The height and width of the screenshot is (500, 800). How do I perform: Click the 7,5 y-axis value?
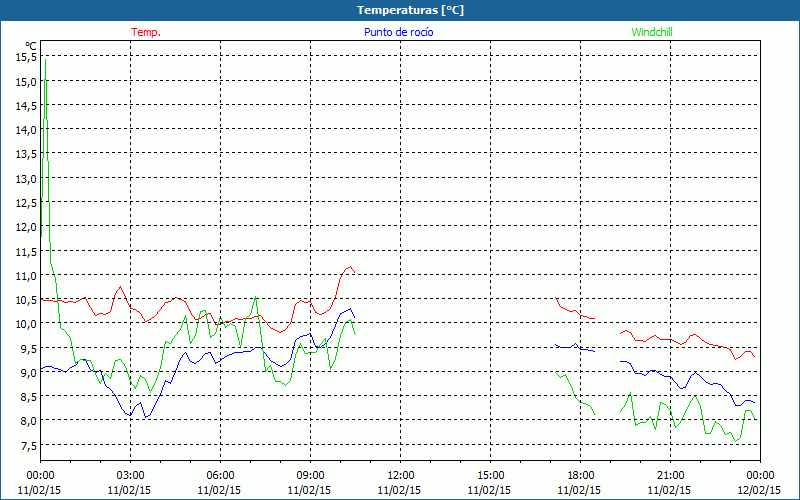[x=28, y=445]
